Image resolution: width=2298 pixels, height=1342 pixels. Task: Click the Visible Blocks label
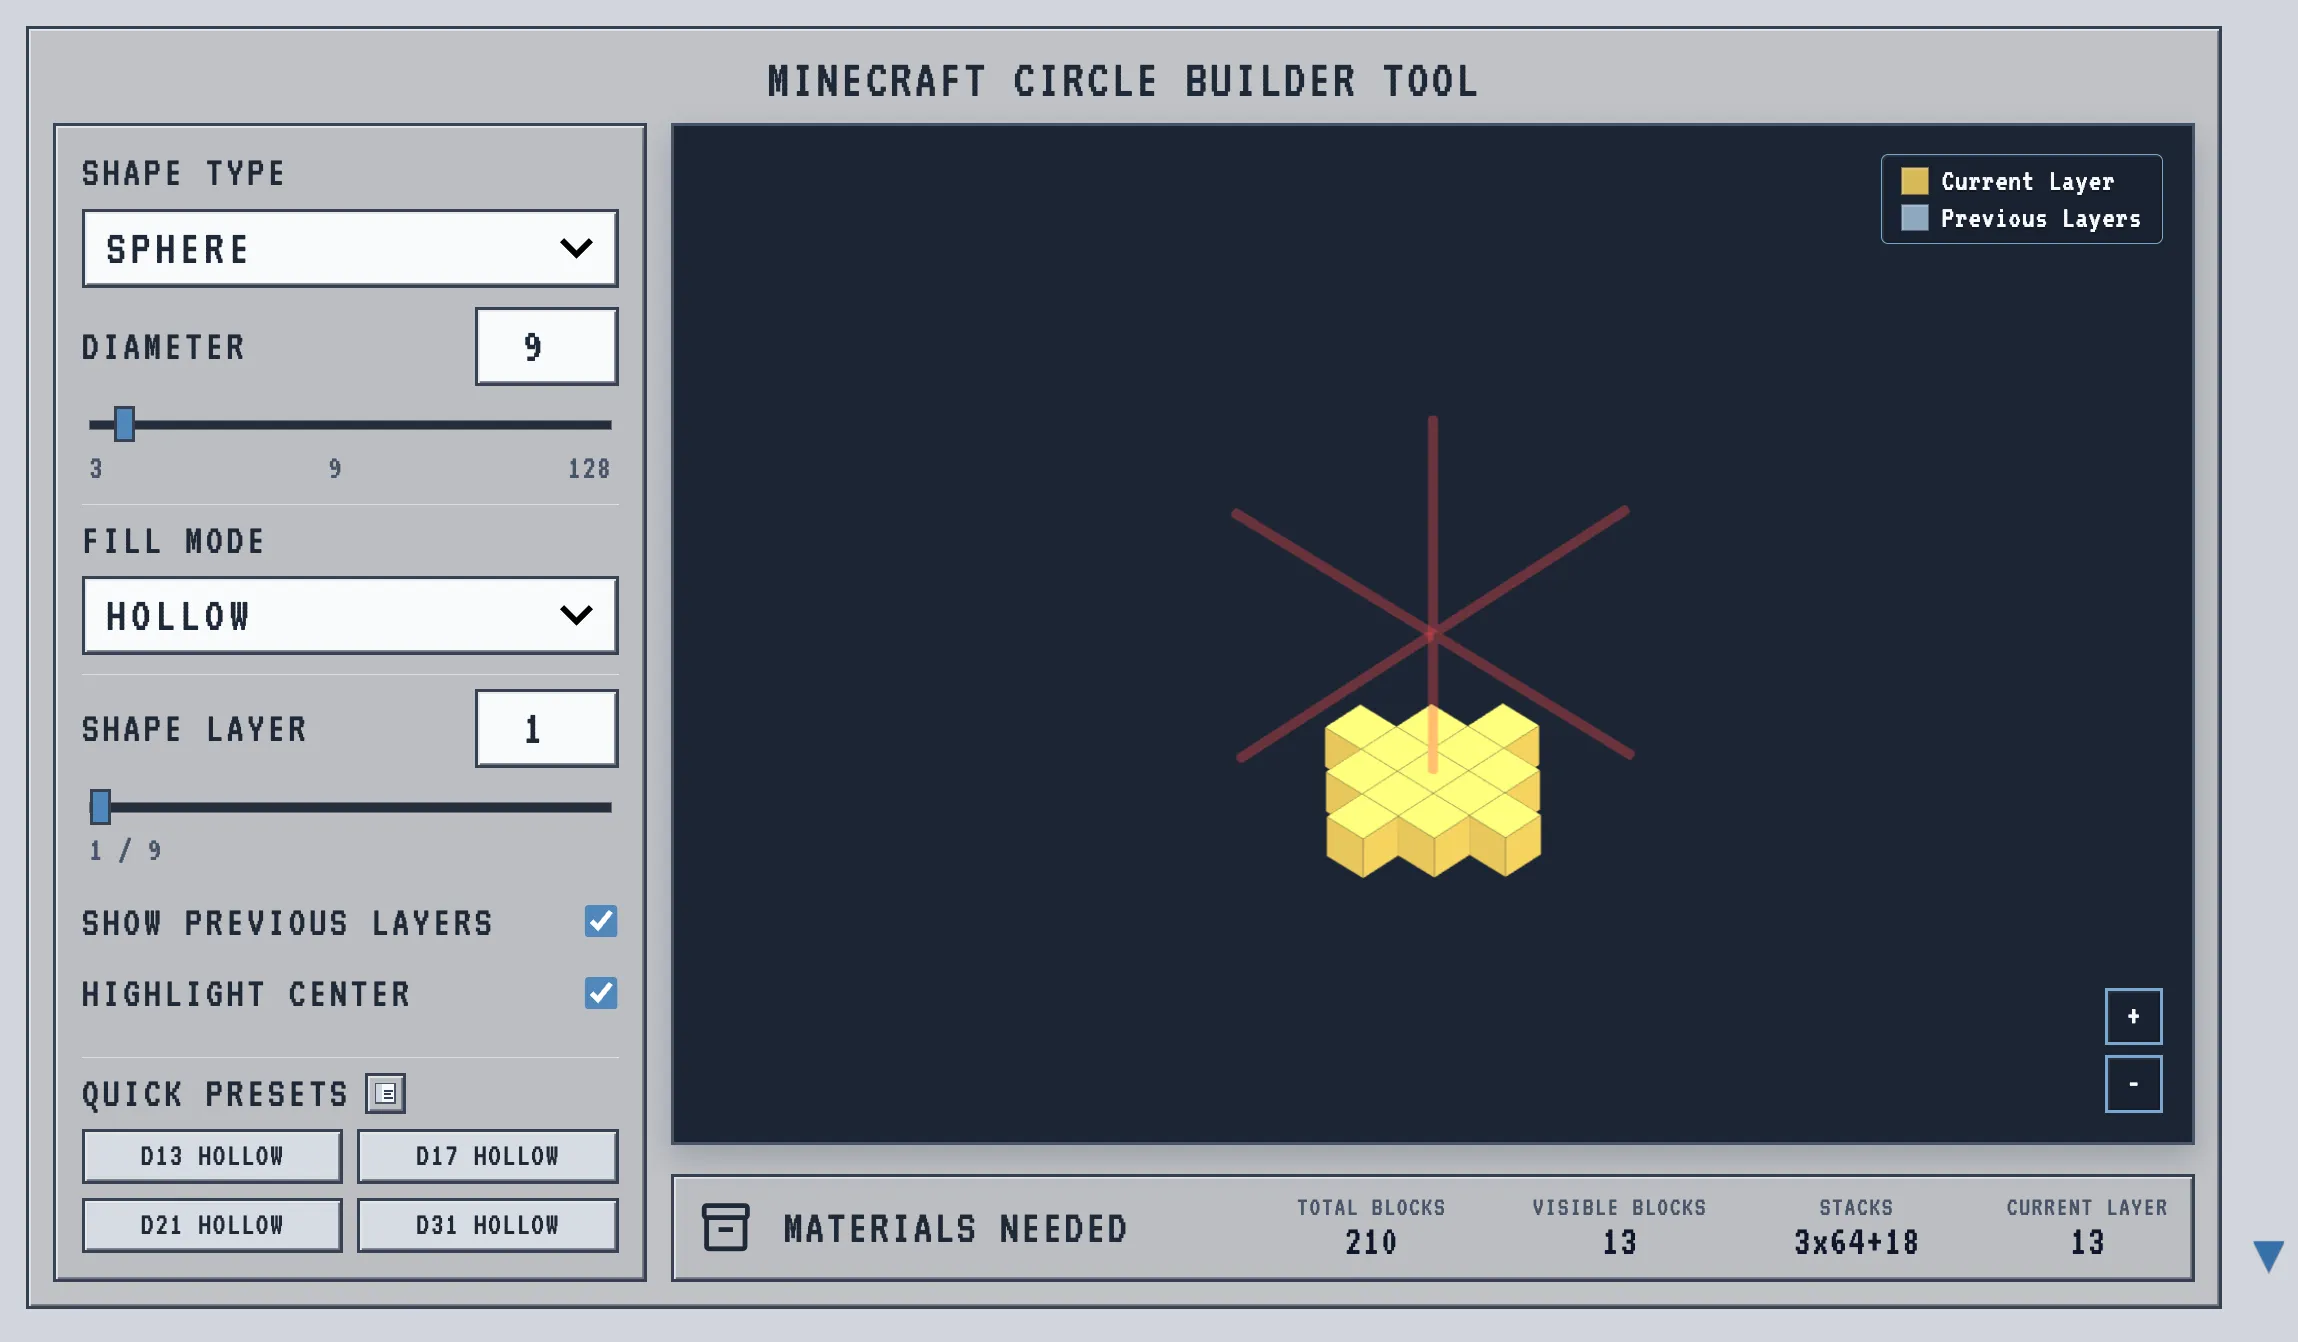coord(1619,1208)
